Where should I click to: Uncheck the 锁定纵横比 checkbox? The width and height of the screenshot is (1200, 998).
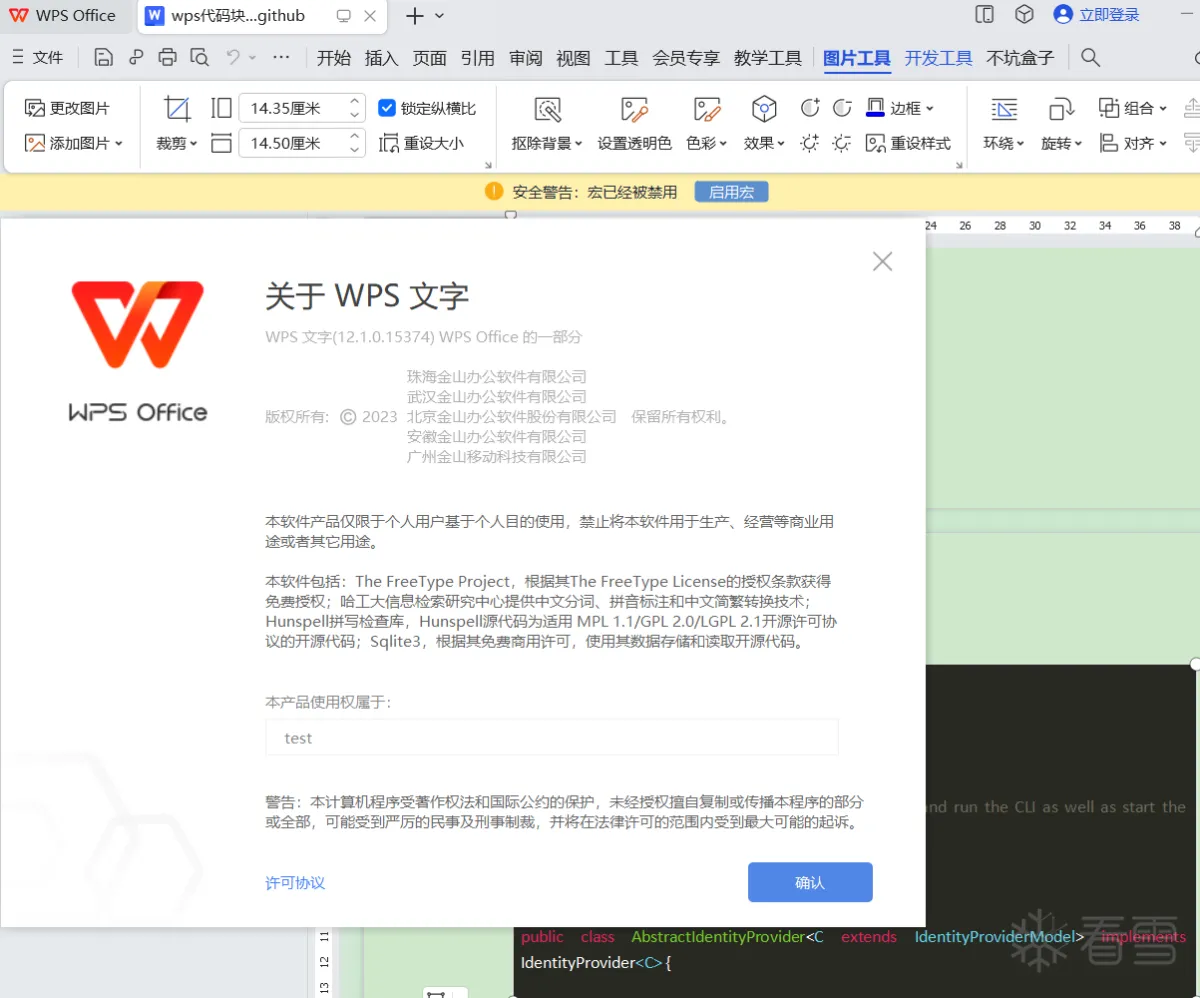coord(387,108)
